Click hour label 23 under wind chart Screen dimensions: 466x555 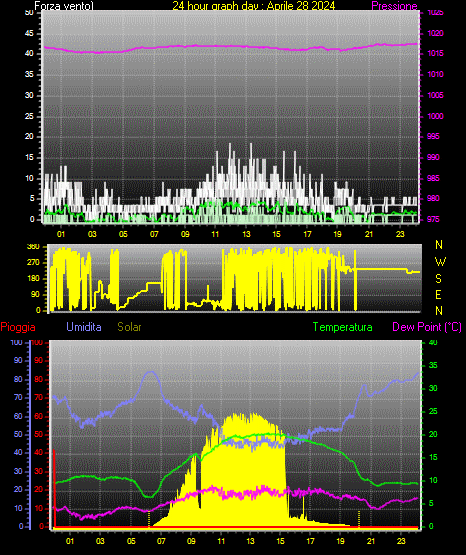[x=400, y=234]
